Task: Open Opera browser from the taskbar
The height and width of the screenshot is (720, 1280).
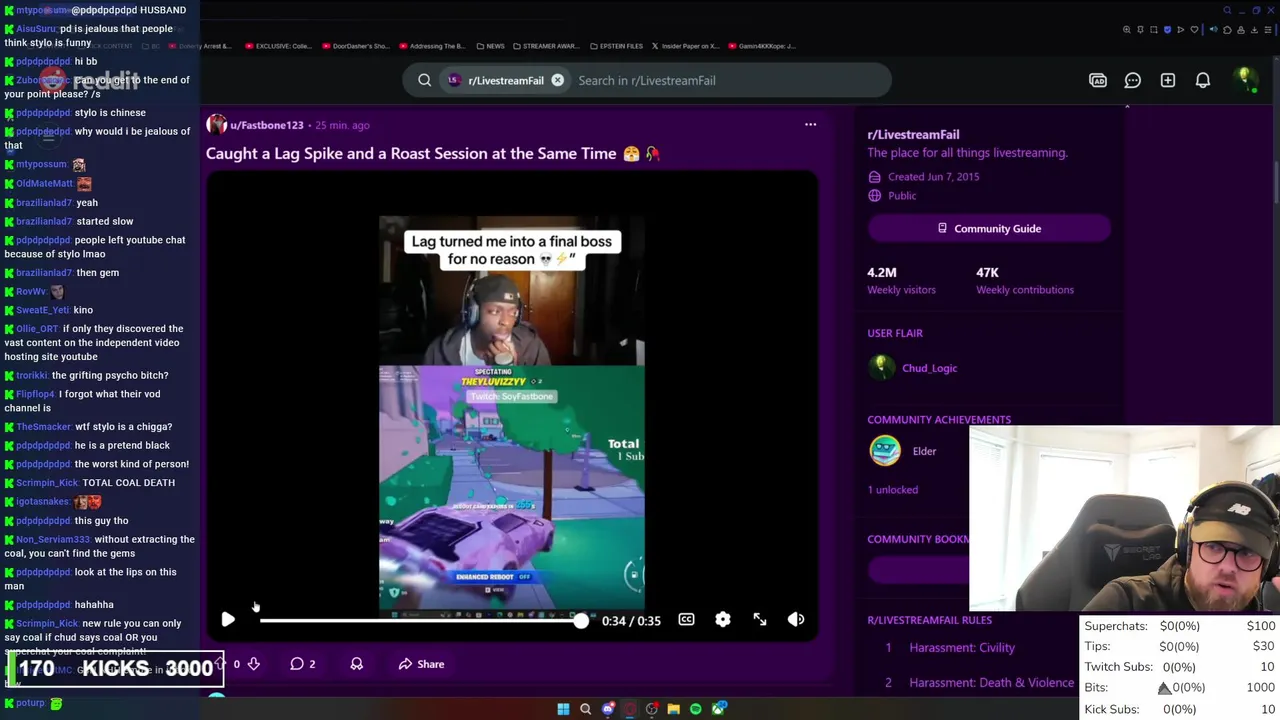Action: (629, 709)
